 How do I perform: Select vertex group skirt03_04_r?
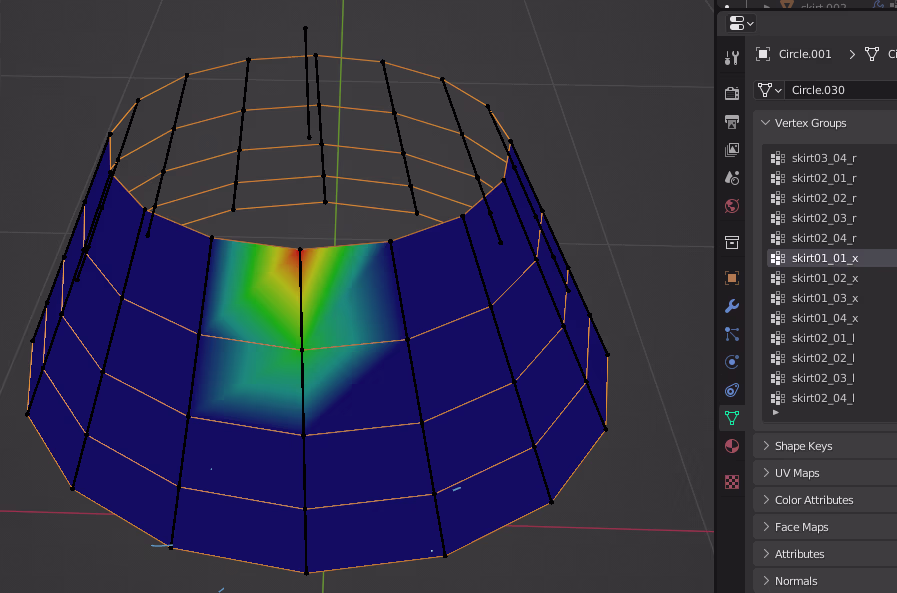click(832, 158)
